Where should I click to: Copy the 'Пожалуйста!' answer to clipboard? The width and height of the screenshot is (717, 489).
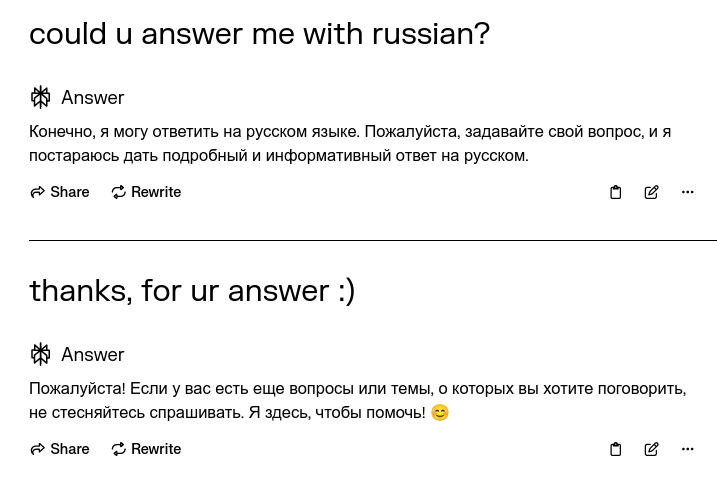pos(616,449)
